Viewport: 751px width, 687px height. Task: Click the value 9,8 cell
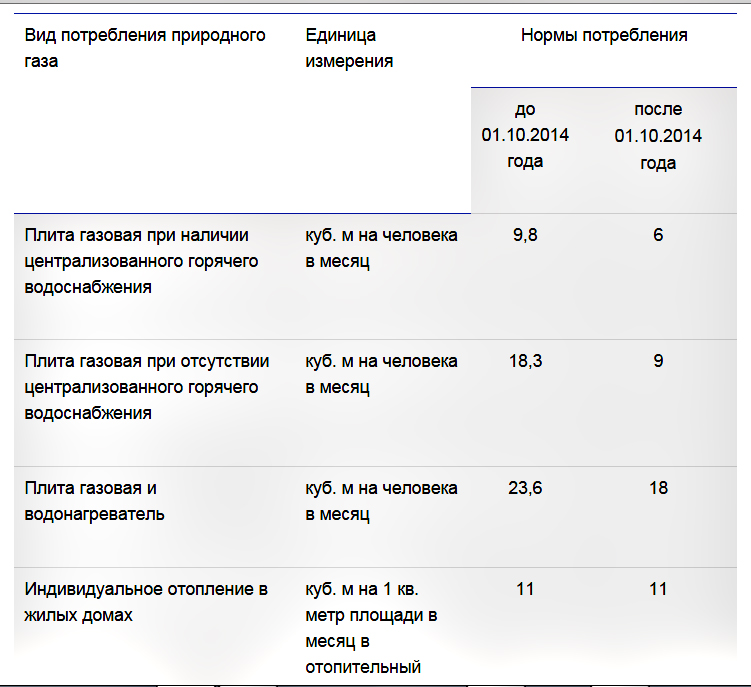tap(525, 235)
